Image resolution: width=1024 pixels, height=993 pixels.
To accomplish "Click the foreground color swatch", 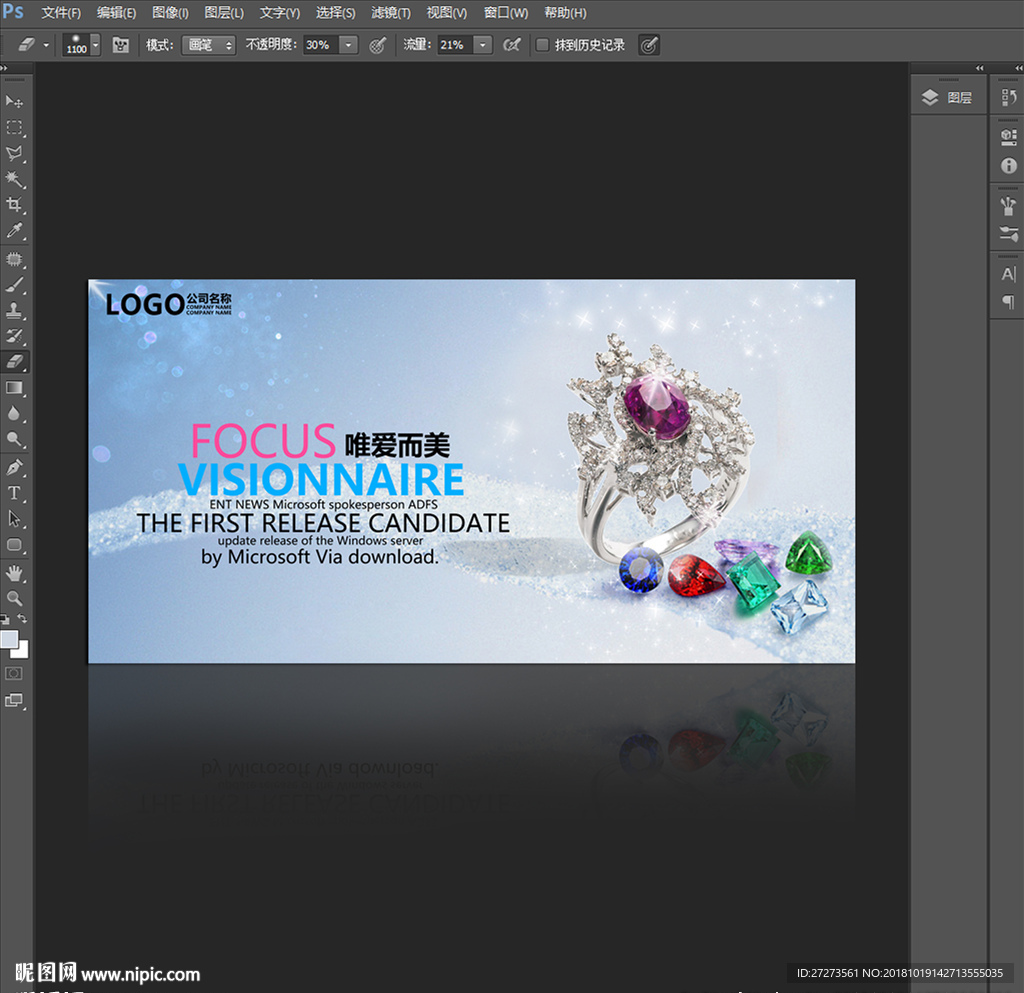I will point(10,639).
